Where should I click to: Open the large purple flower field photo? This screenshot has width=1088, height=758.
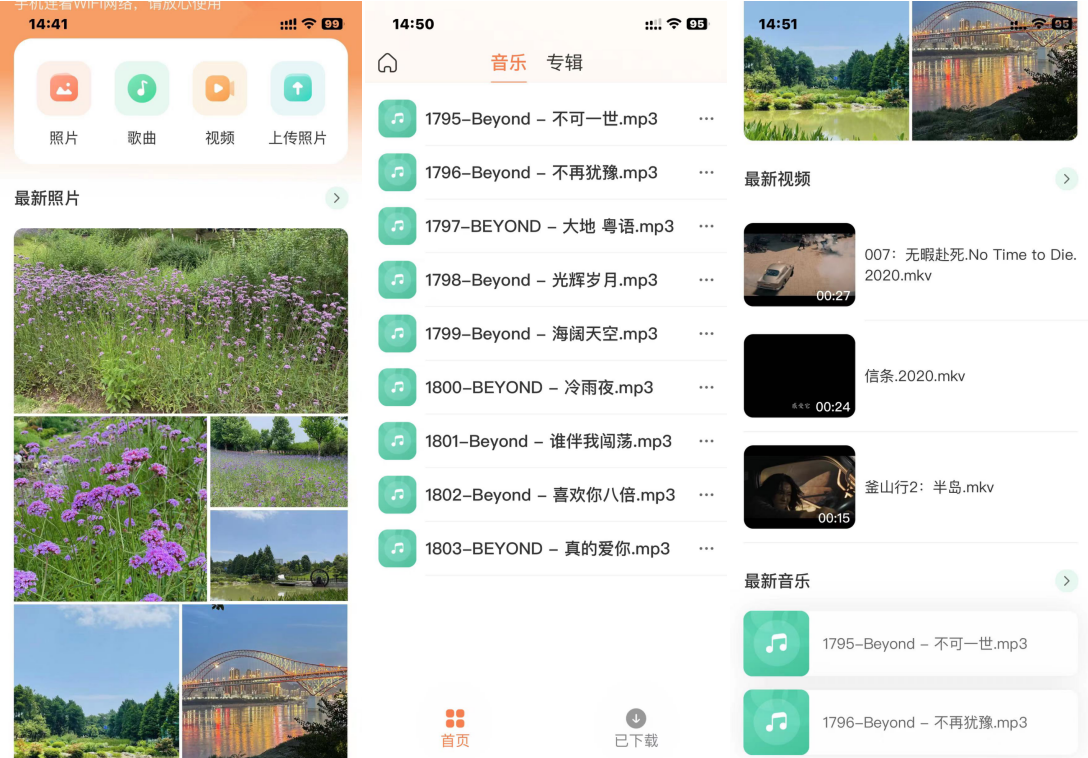181,320
